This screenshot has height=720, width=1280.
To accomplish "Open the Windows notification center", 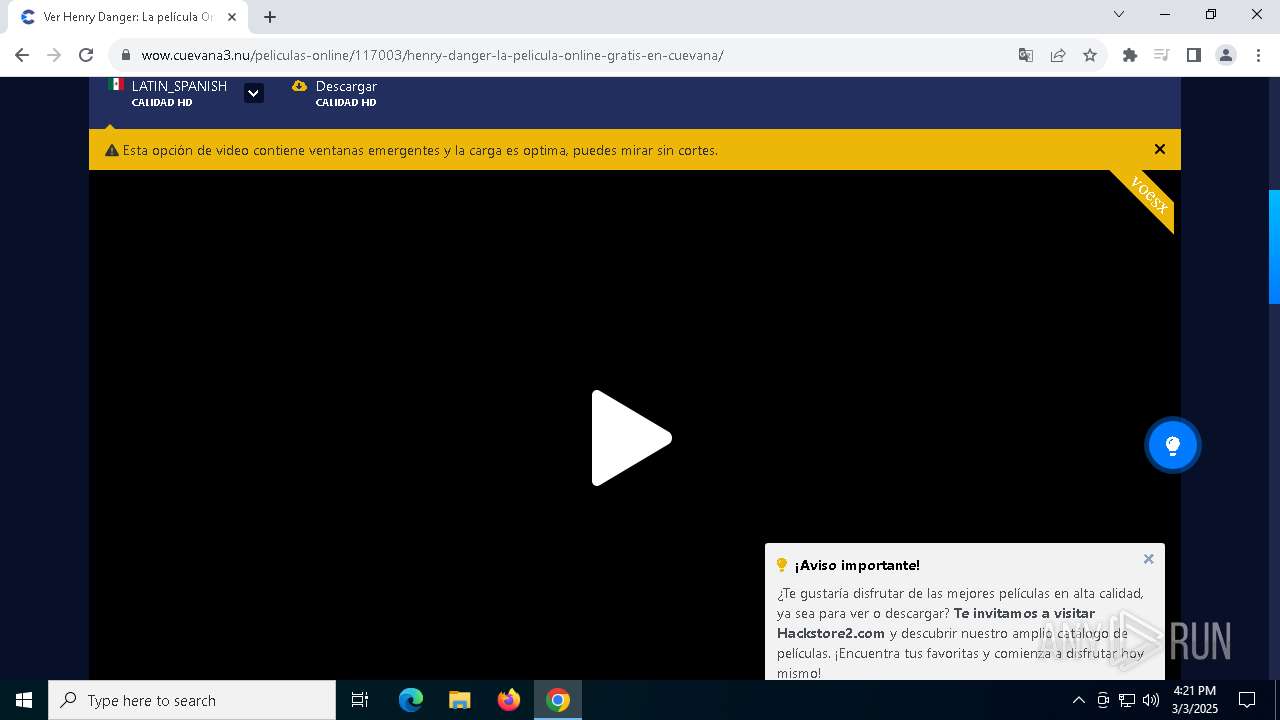I will point(1247,700).
